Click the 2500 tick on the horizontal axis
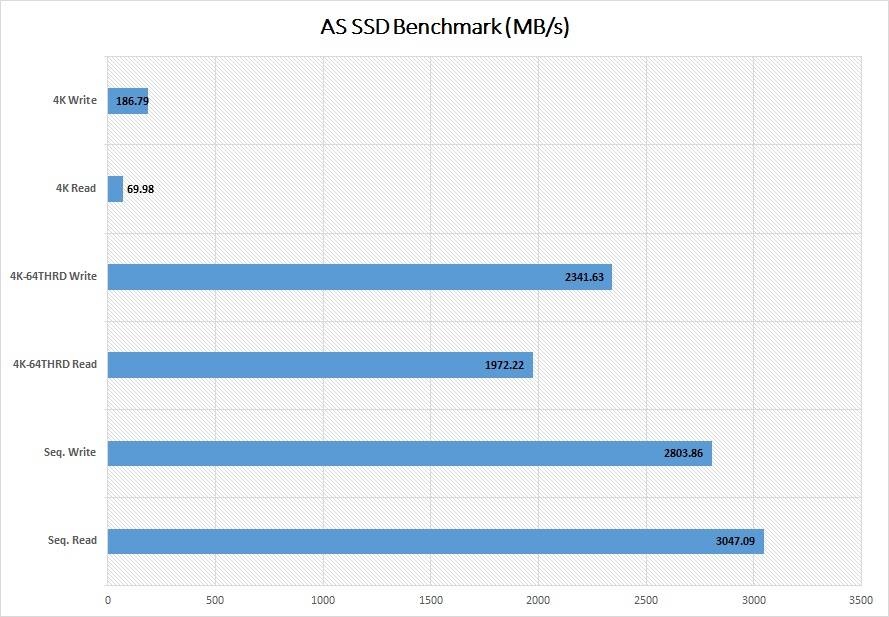Viewport: 889px width, 617px height. [646, 600]
